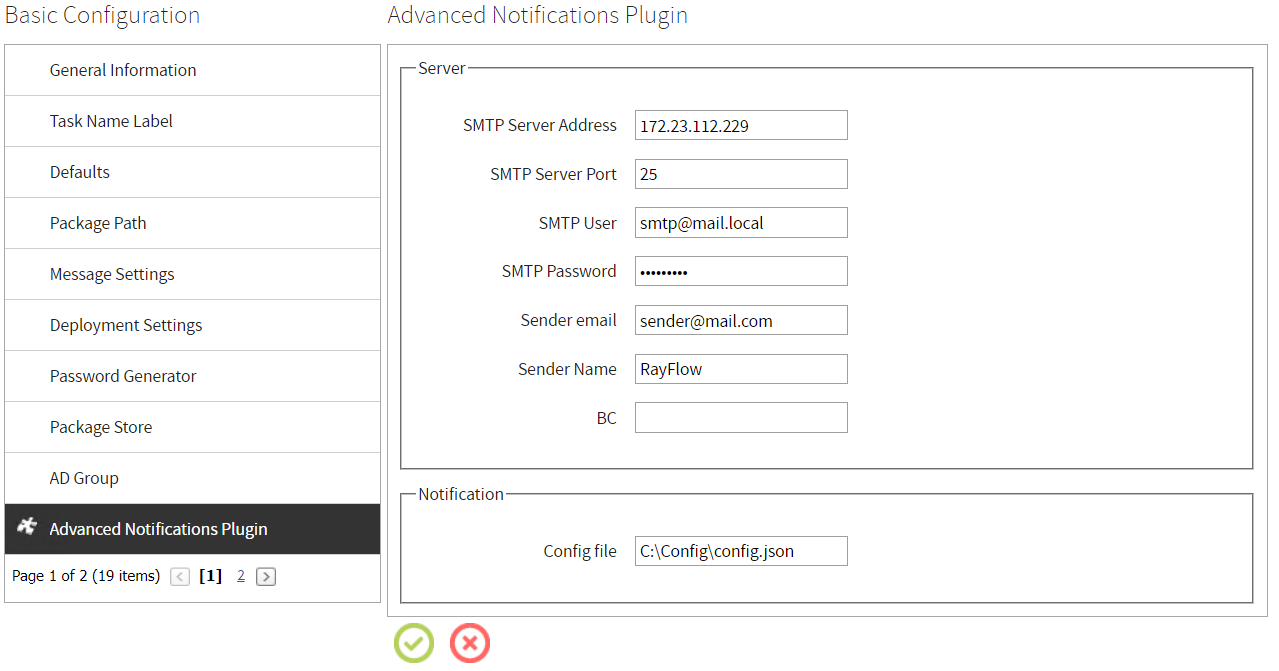Click the Sender Name input showing RayFlow
1279x671 pixels.
pos(740,368)
